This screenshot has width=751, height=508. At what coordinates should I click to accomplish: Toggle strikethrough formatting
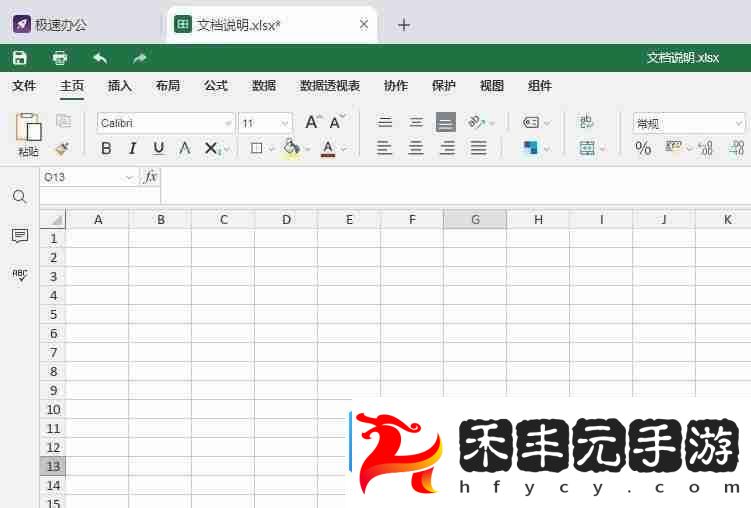(185, 148)
